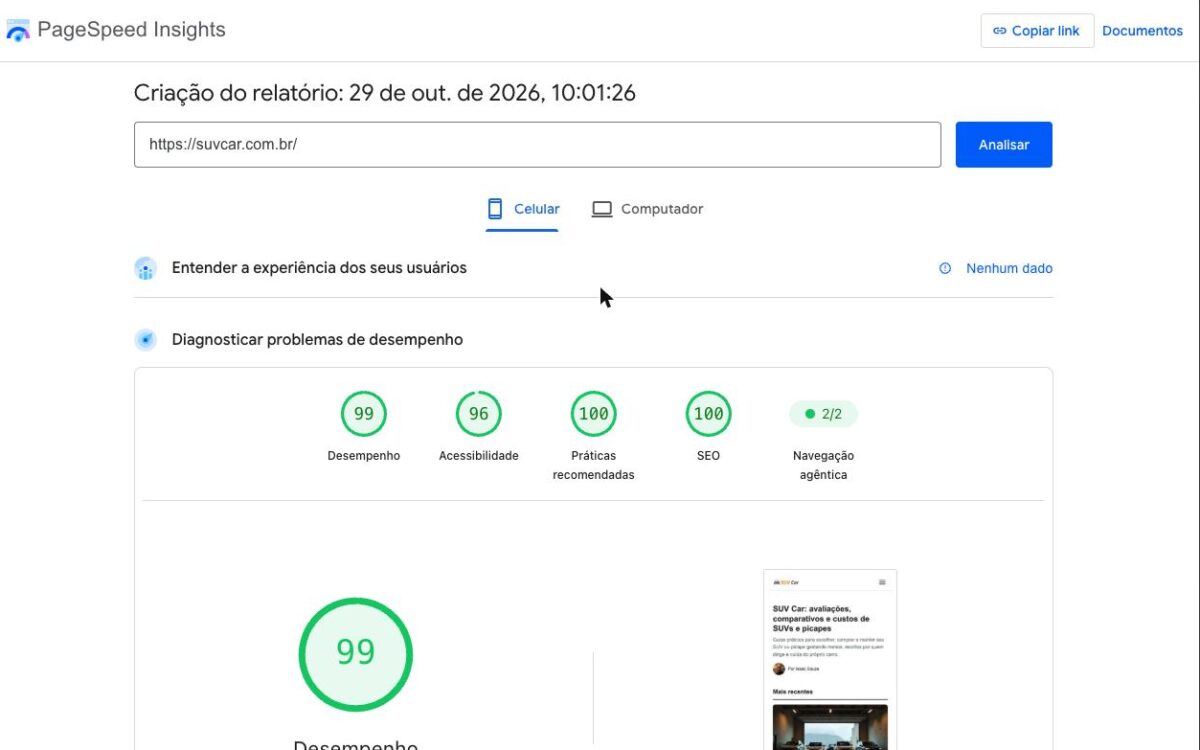Jump to the Acessibilidade 96 score gauge
This screenshot has height=750, width=1200.
click(x=479, y=414)
